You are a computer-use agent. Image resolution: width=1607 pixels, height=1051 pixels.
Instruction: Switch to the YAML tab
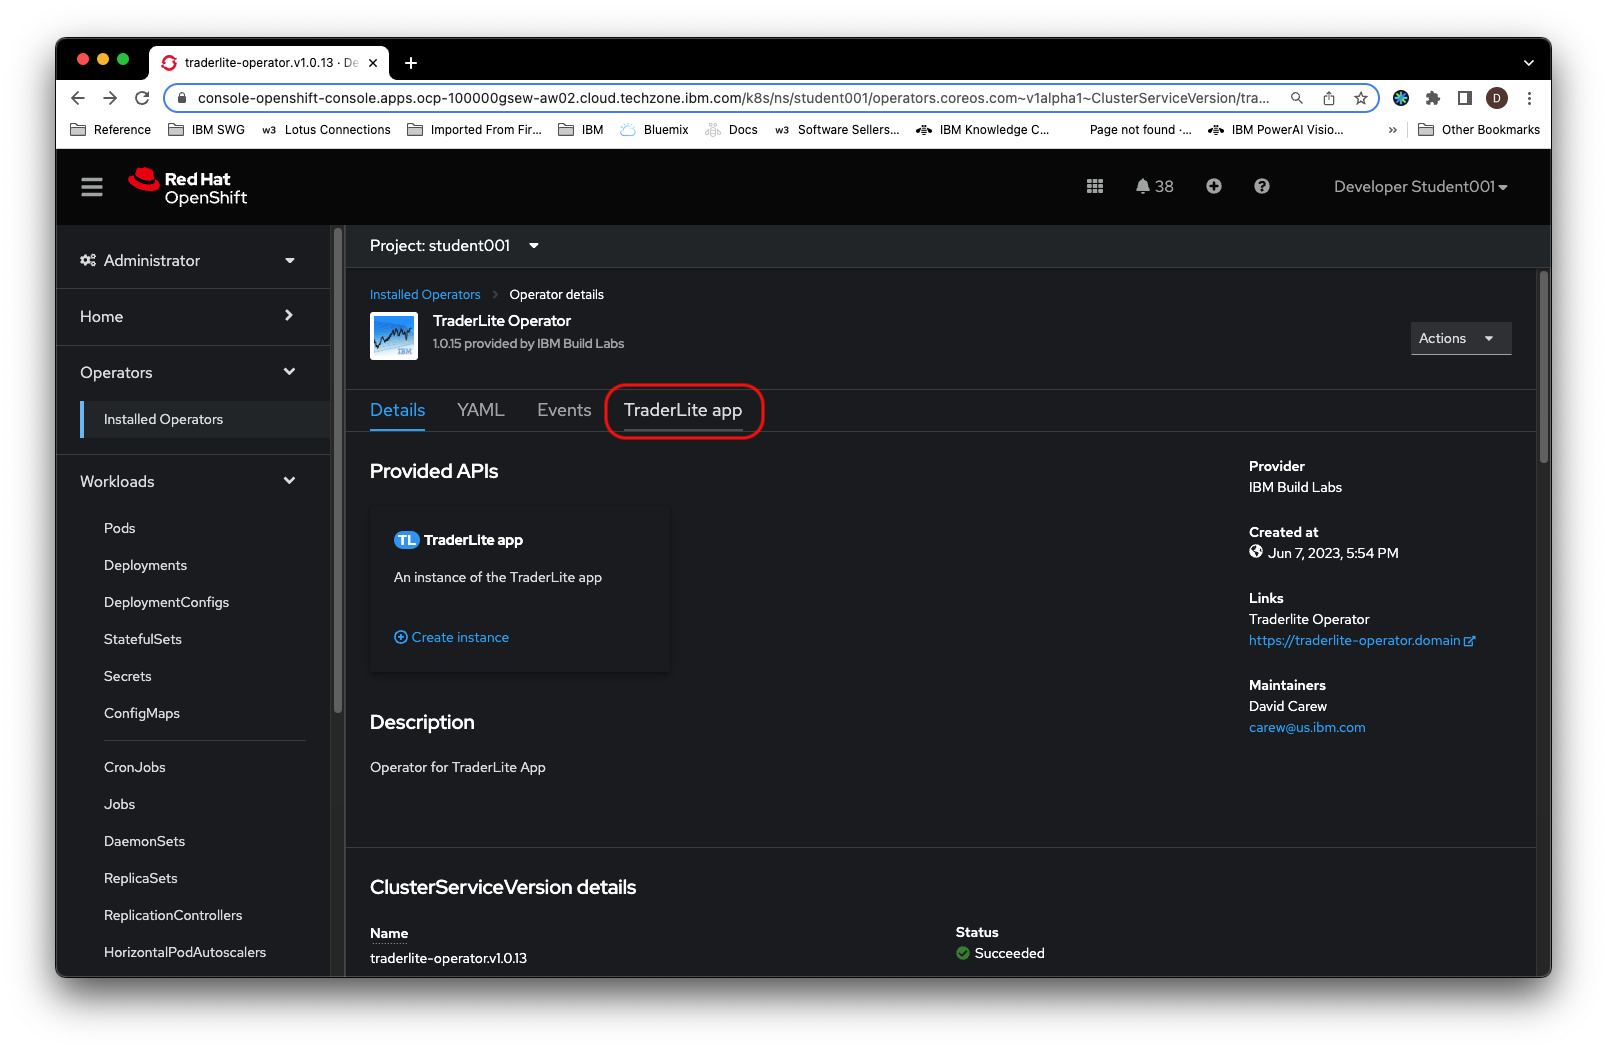pos(481,410)
